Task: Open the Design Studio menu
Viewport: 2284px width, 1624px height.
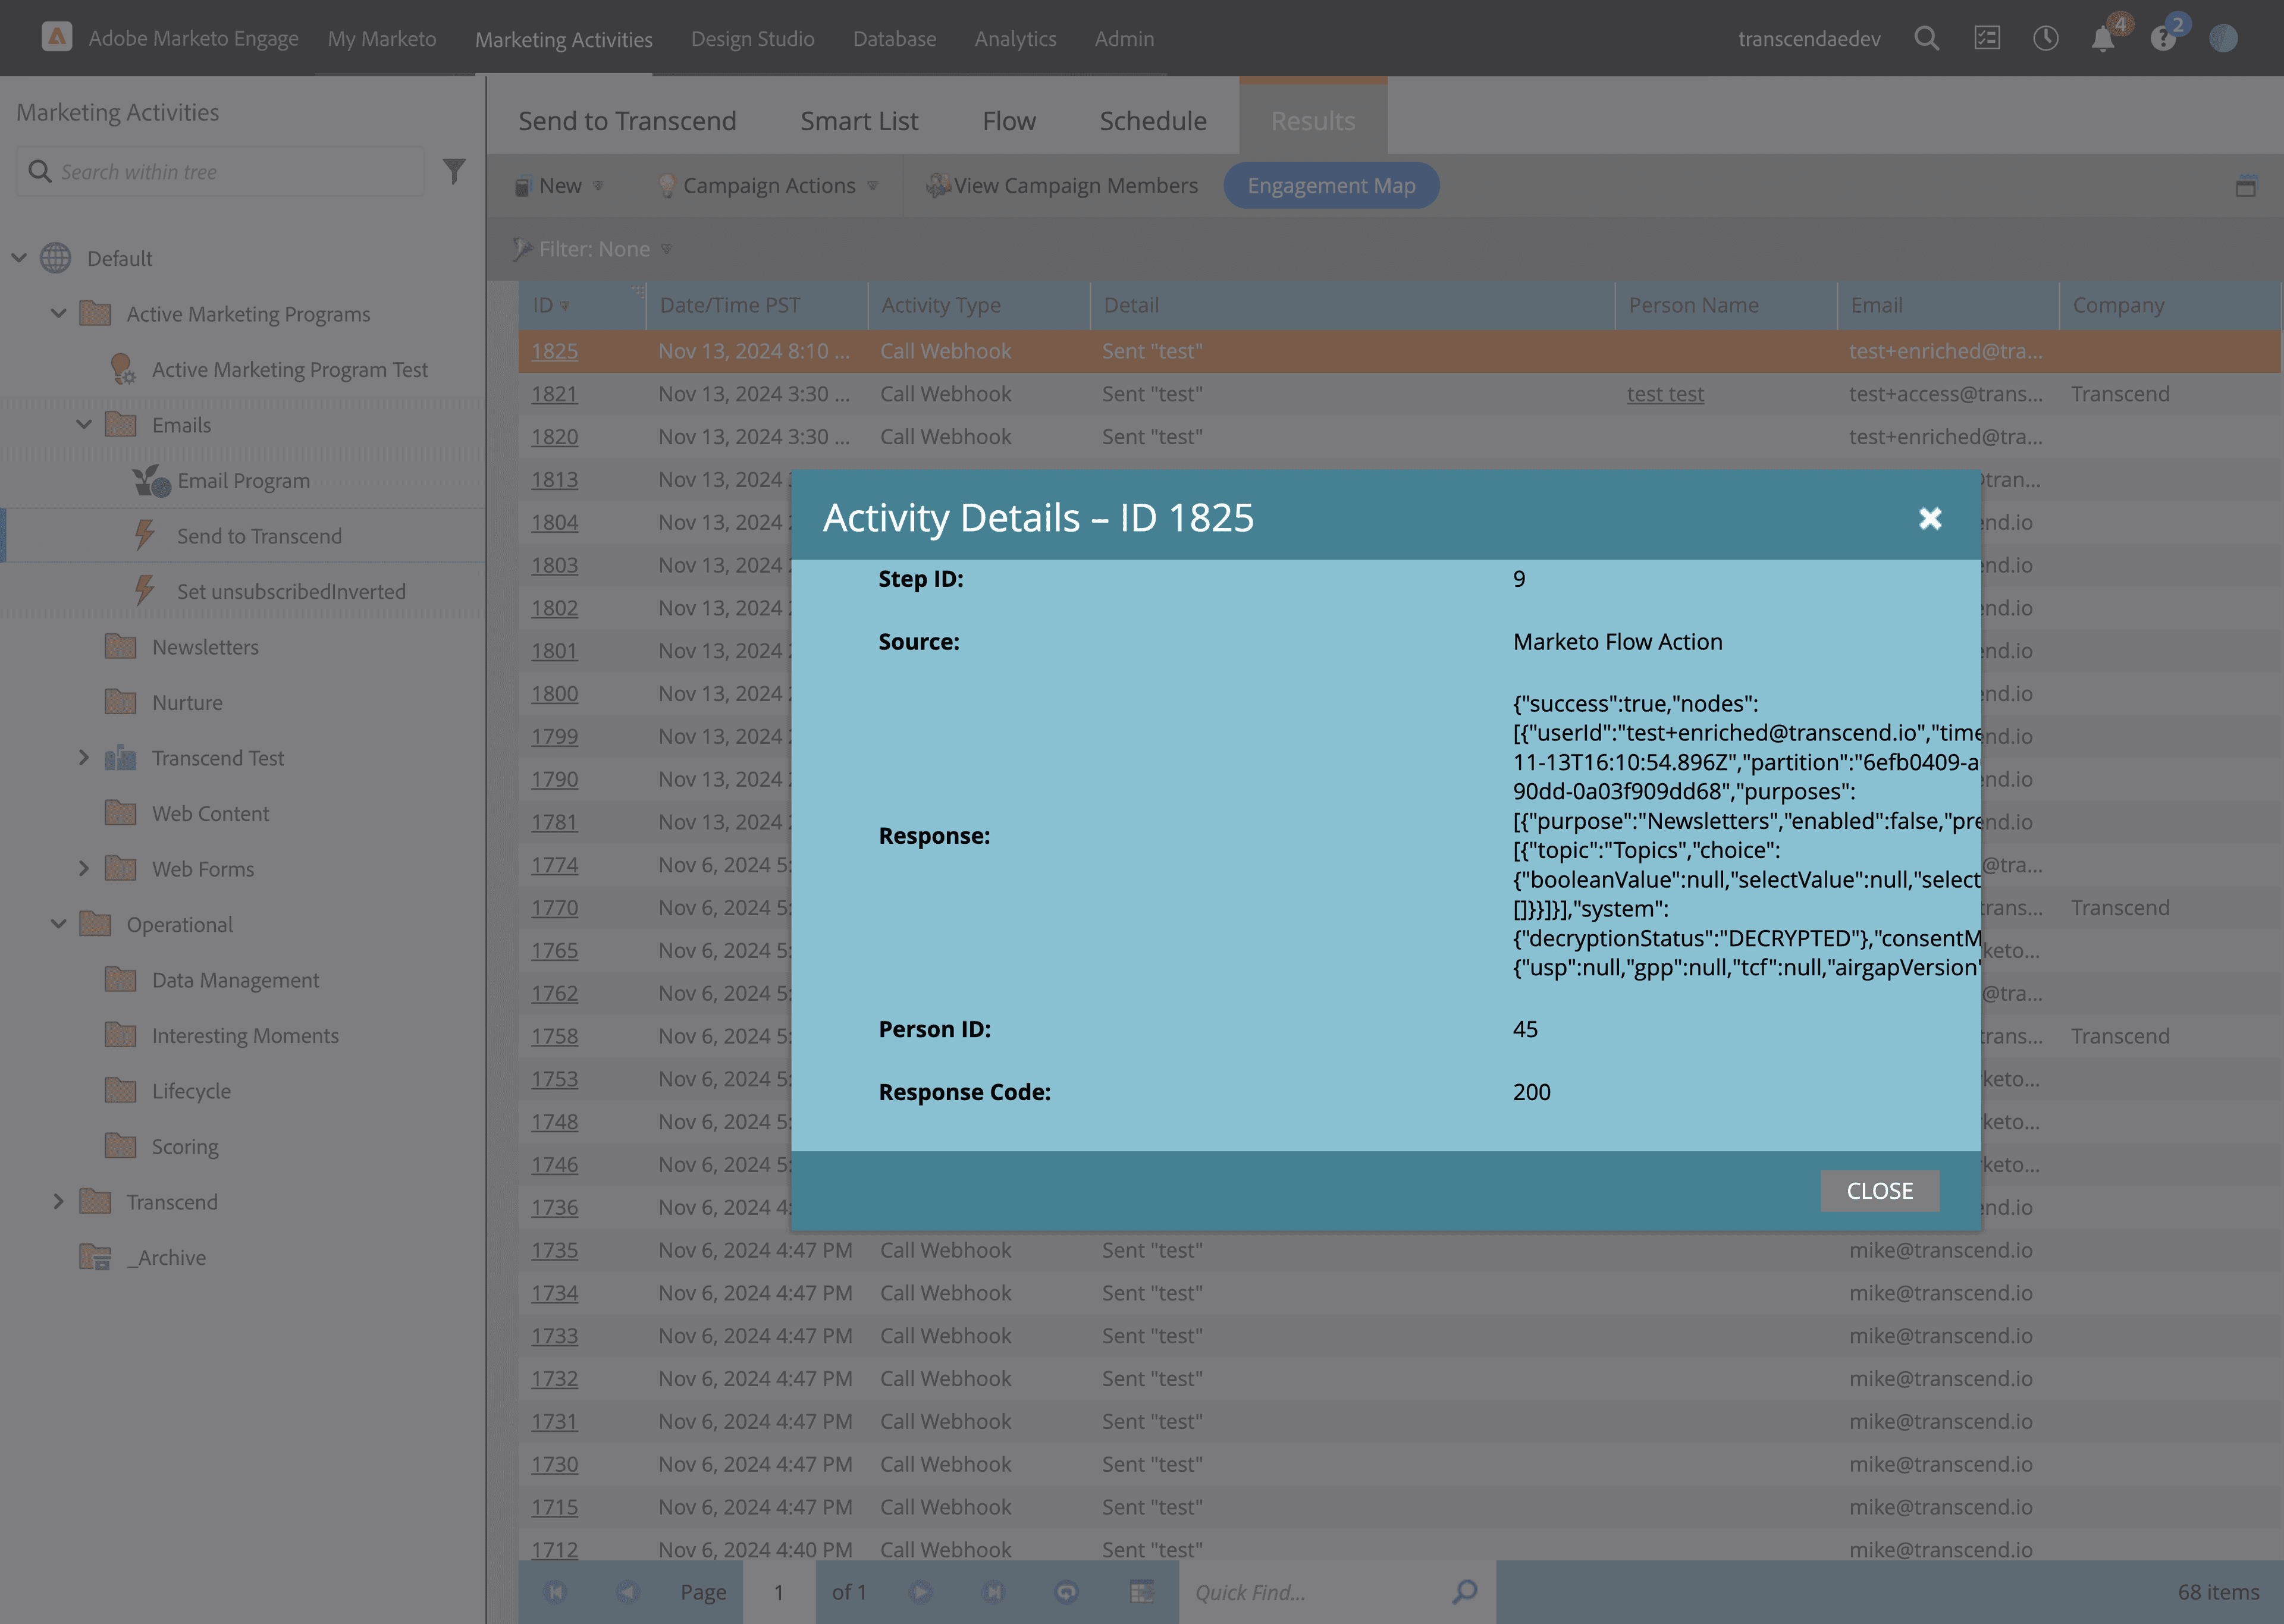Action: click(x=752, y=39)
